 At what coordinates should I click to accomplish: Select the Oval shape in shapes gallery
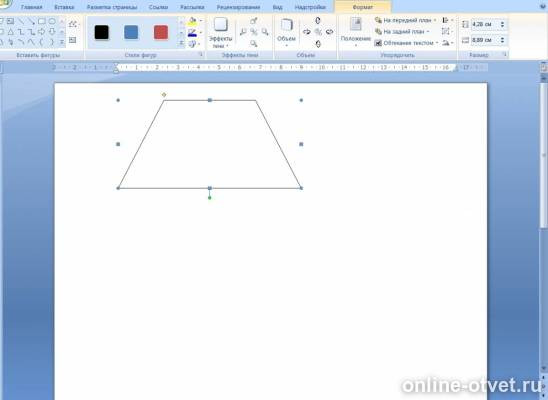tap(52, 21)
